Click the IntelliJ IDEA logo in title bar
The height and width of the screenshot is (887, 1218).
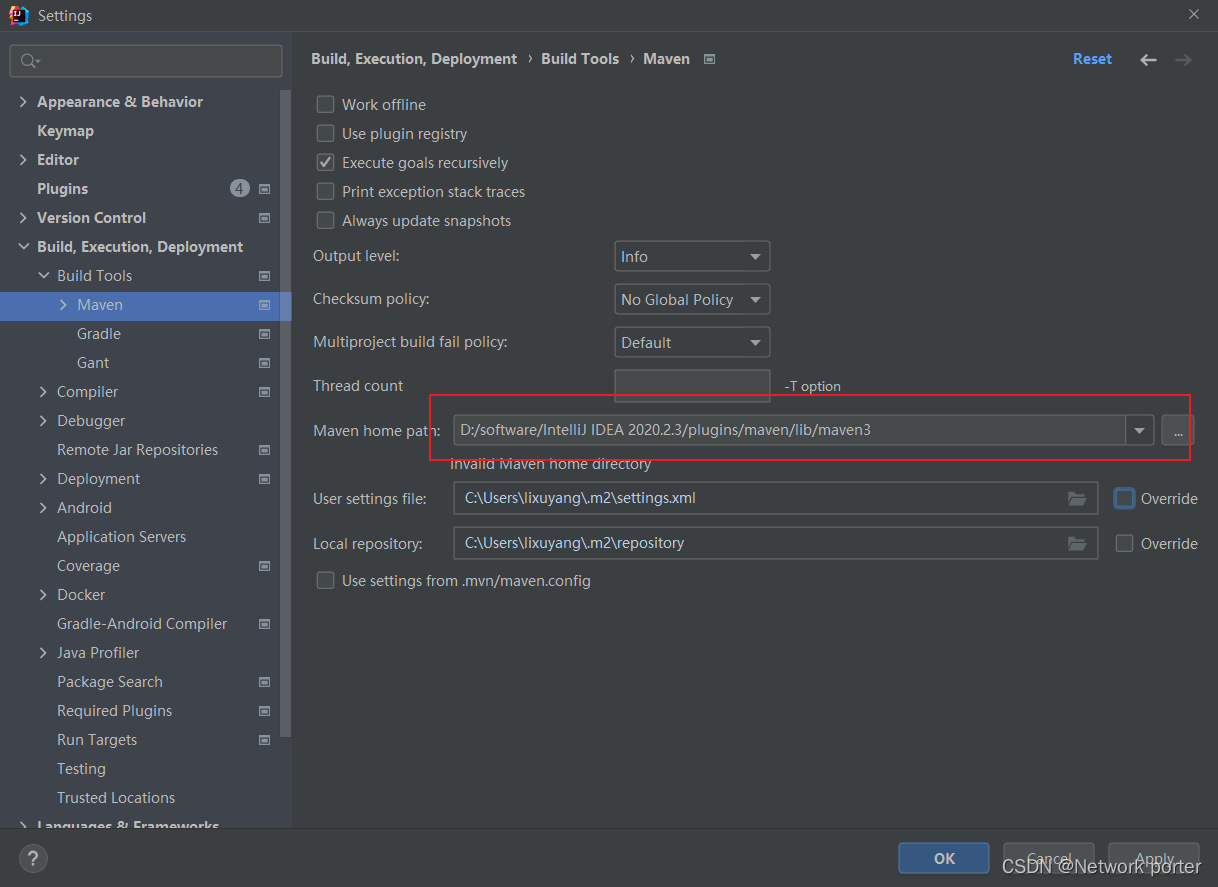[18, 15]
